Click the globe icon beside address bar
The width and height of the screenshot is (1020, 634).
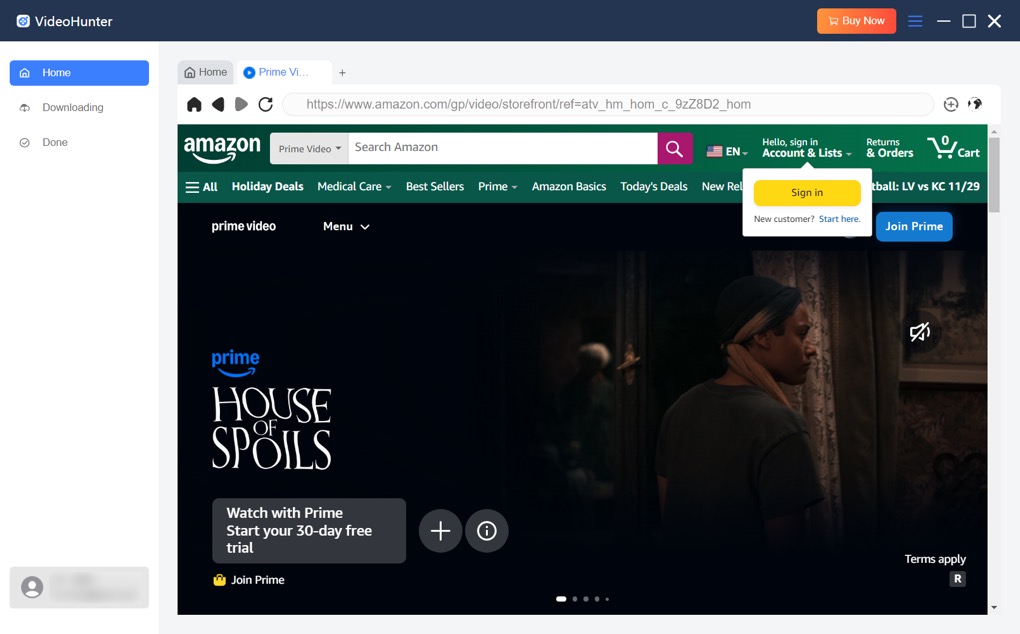(x=974, y=104)
